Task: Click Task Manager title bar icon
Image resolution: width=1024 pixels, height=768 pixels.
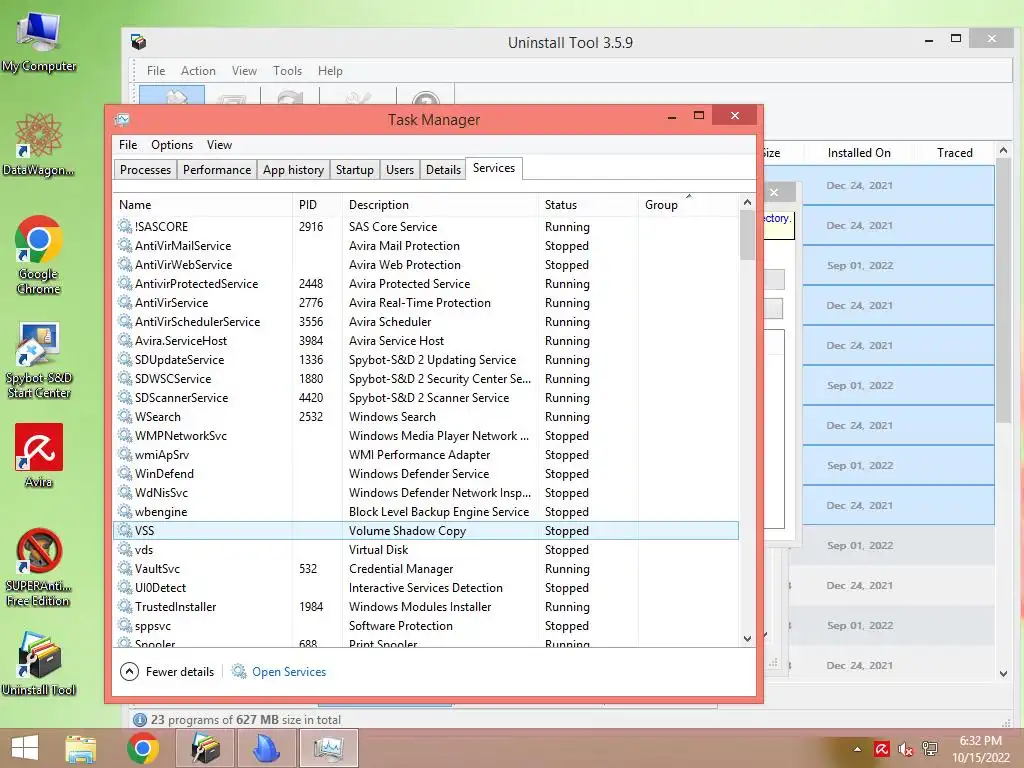Action: click(122, 120)
